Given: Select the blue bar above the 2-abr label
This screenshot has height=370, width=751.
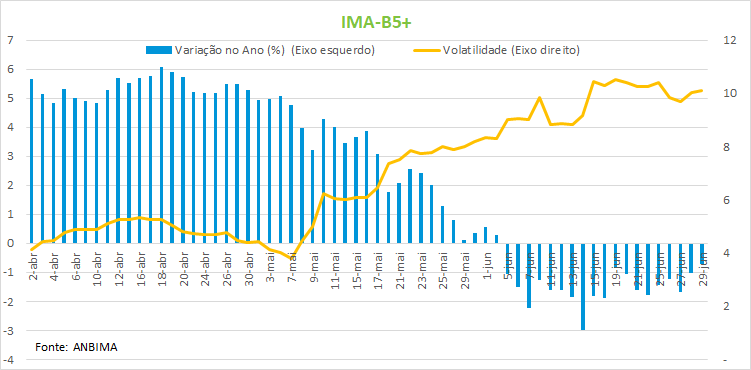Looking at the screenshot, I should (x=32, y=161).
